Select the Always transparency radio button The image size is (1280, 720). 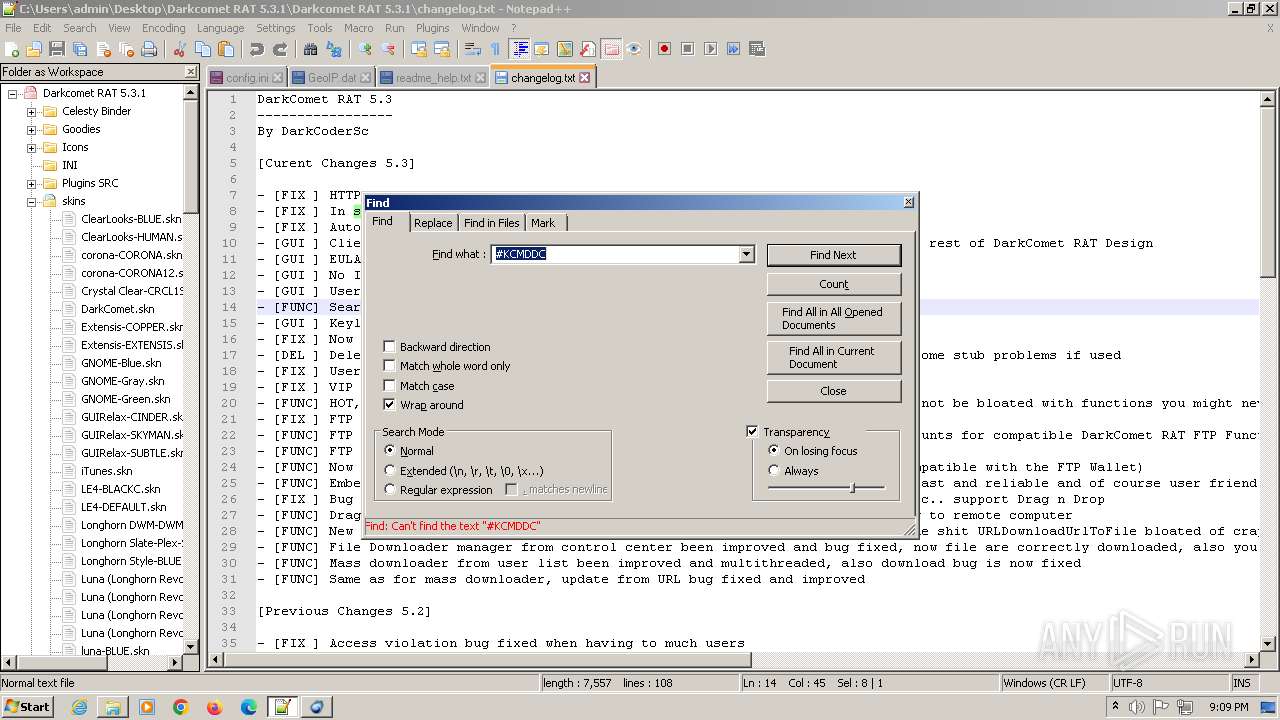(x=774, y=471)
